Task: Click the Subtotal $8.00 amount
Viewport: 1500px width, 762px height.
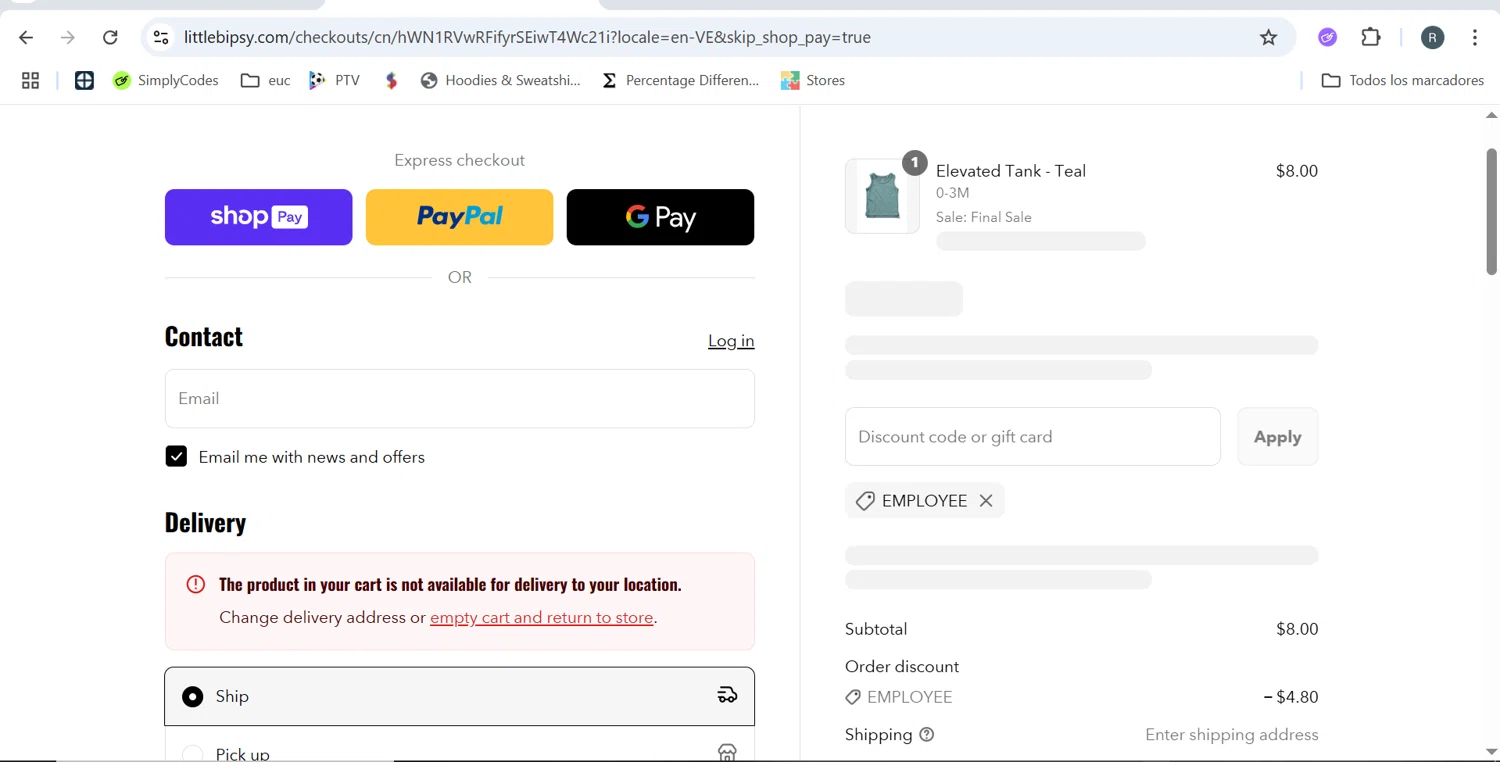Action: [1297, 629]
